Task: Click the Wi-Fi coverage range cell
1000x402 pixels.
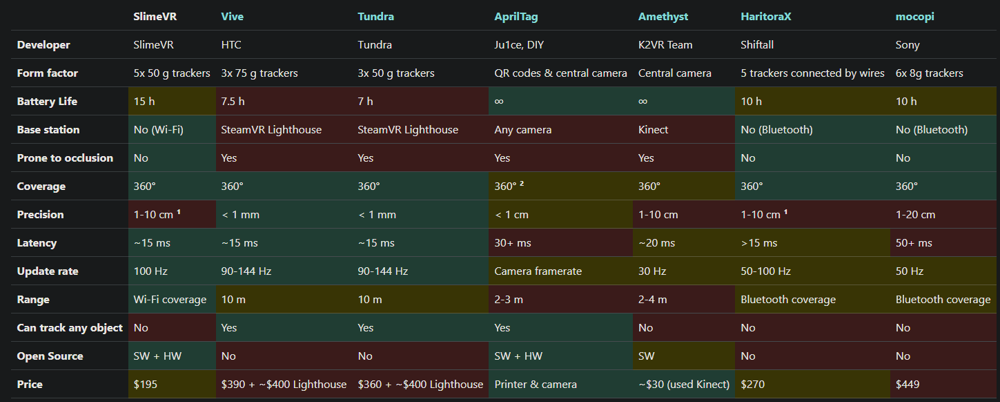Action: (x=169, y=299)
